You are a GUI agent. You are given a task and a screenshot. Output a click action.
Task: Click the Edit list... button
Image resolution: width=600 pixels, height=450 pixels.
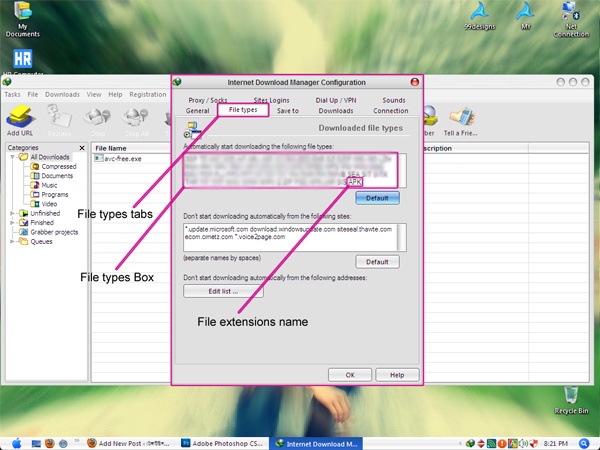click(223, 291)
